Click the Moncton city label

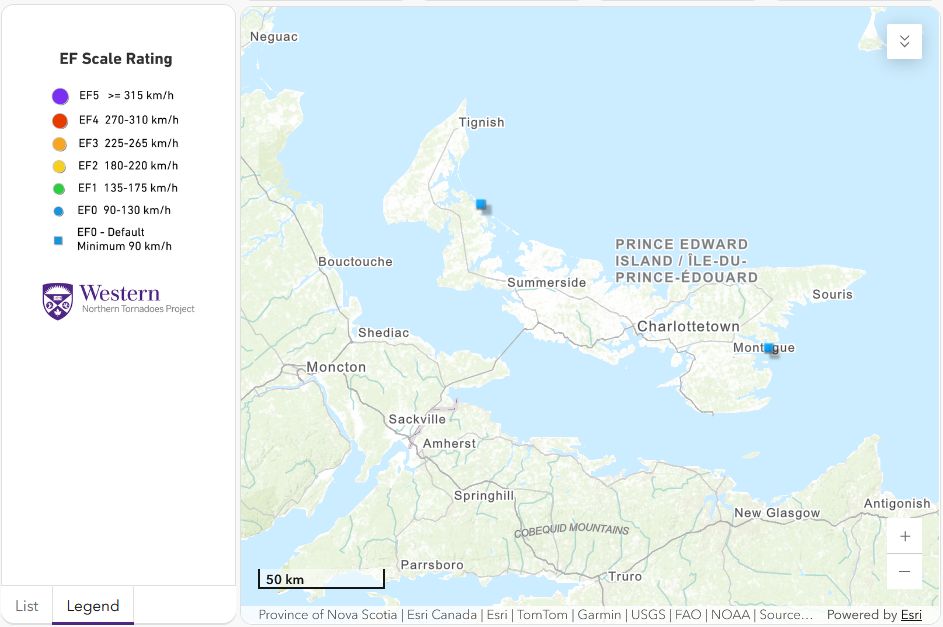click(336, 367)
